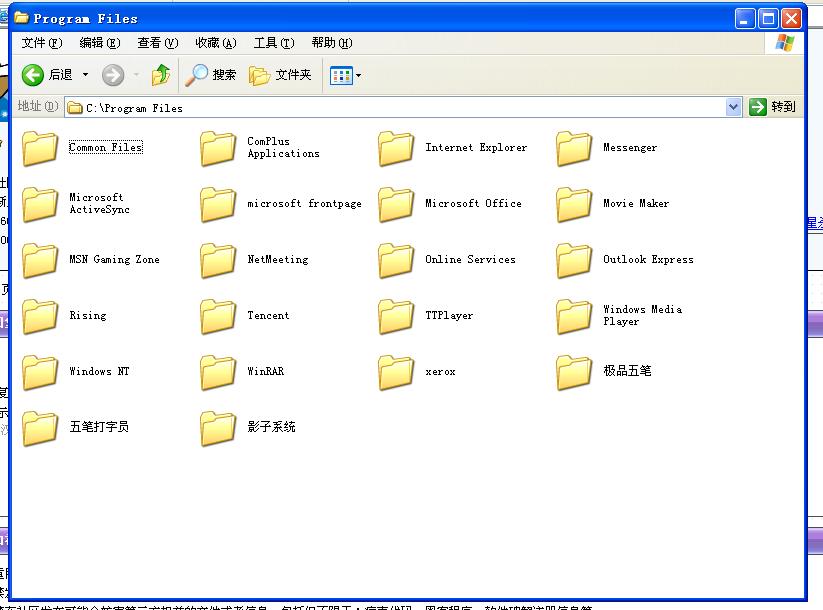This screenshot has height=610, width=823.
Task: Select the xerox folder icon
Action: [x=396, y=373]
